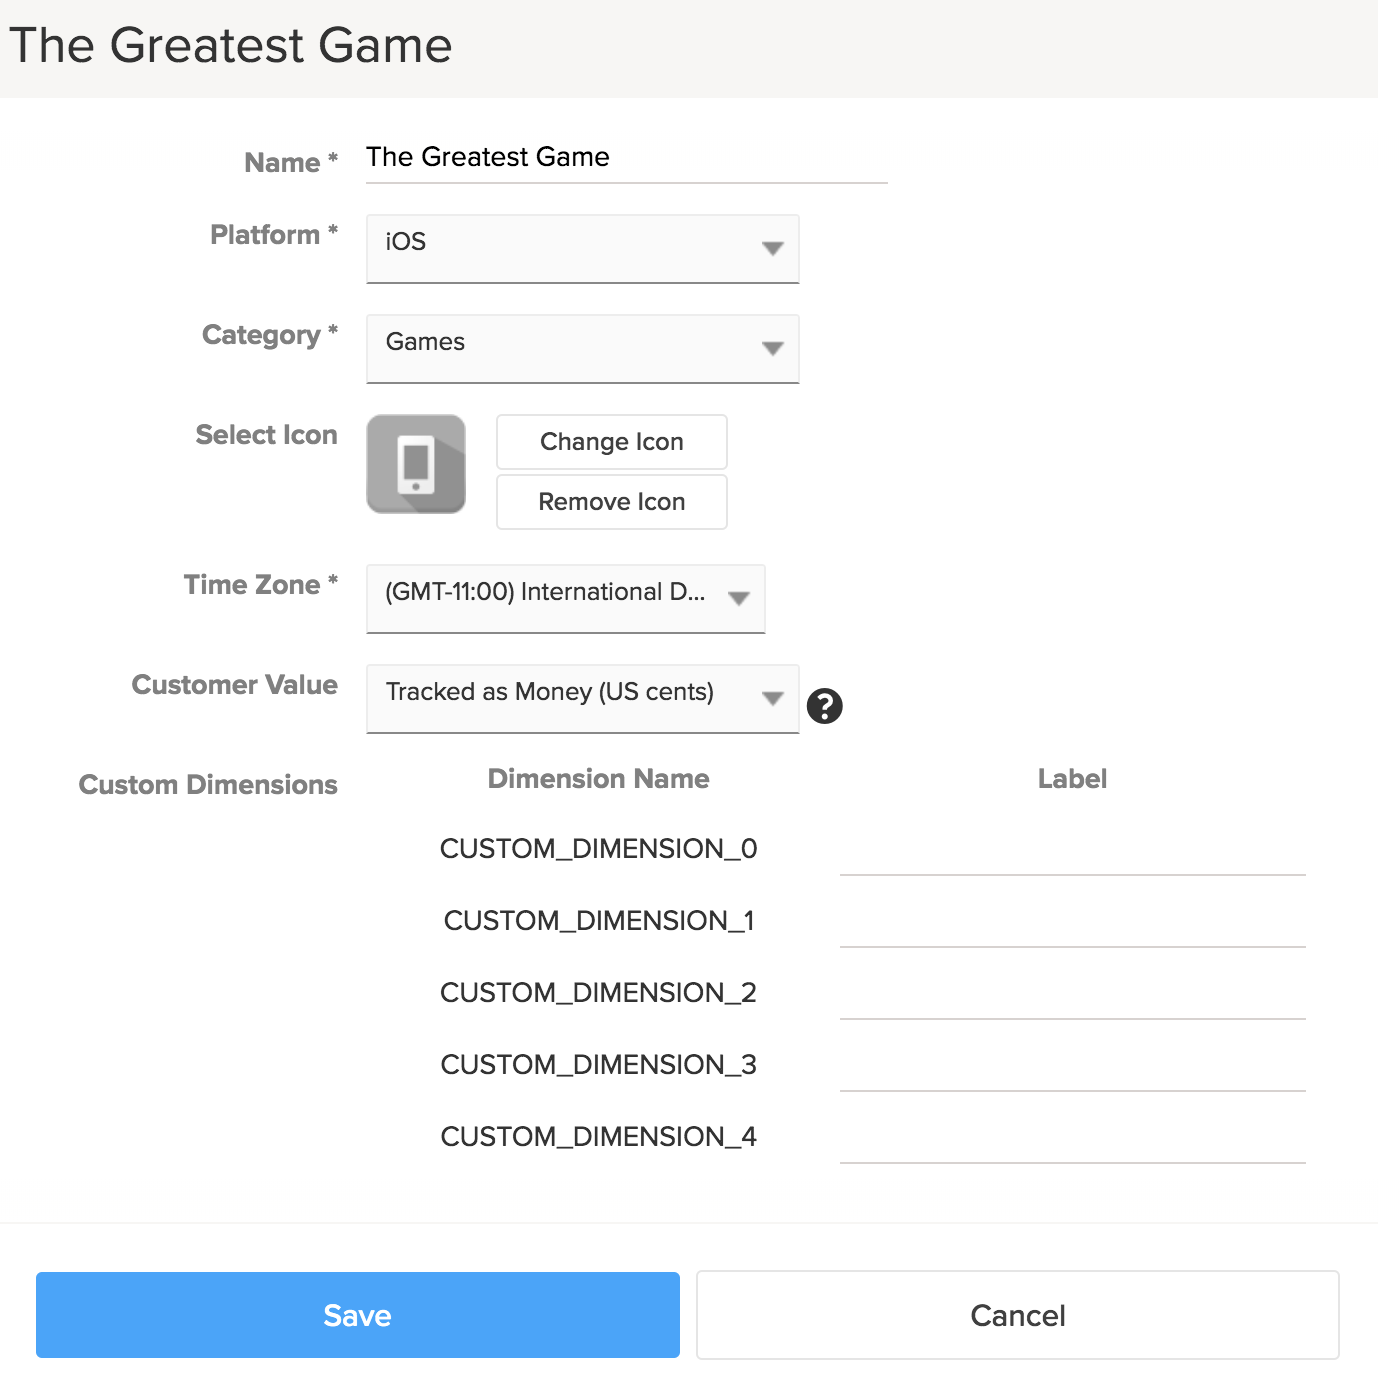Click the Change Icon button
1378x1396 pixels.
pyautogui.click(x=611, y=442)
